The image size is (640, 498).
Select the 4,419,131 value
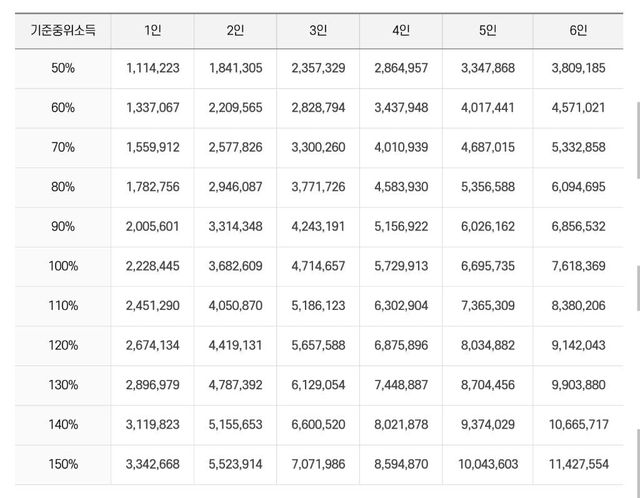(x=235, y=346)
